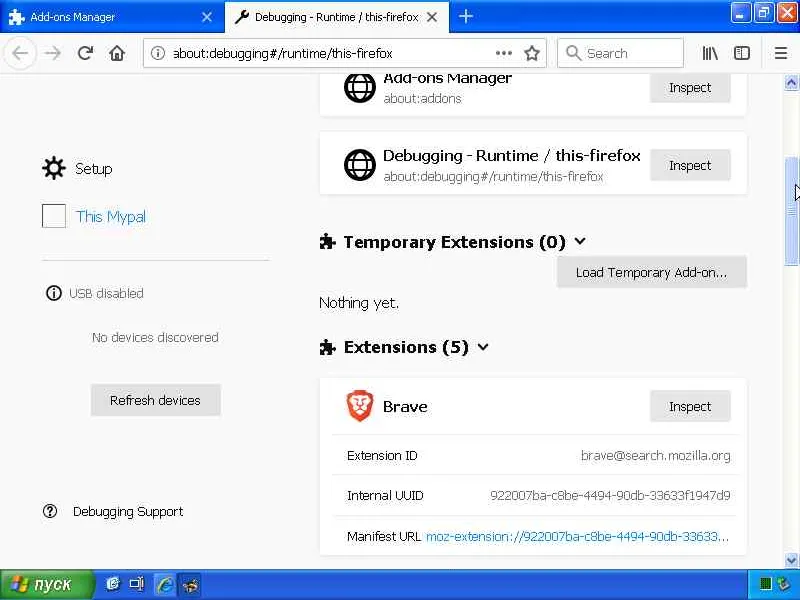Click the Mypal raccoon icon in quick launch

[x=191, y=584]
